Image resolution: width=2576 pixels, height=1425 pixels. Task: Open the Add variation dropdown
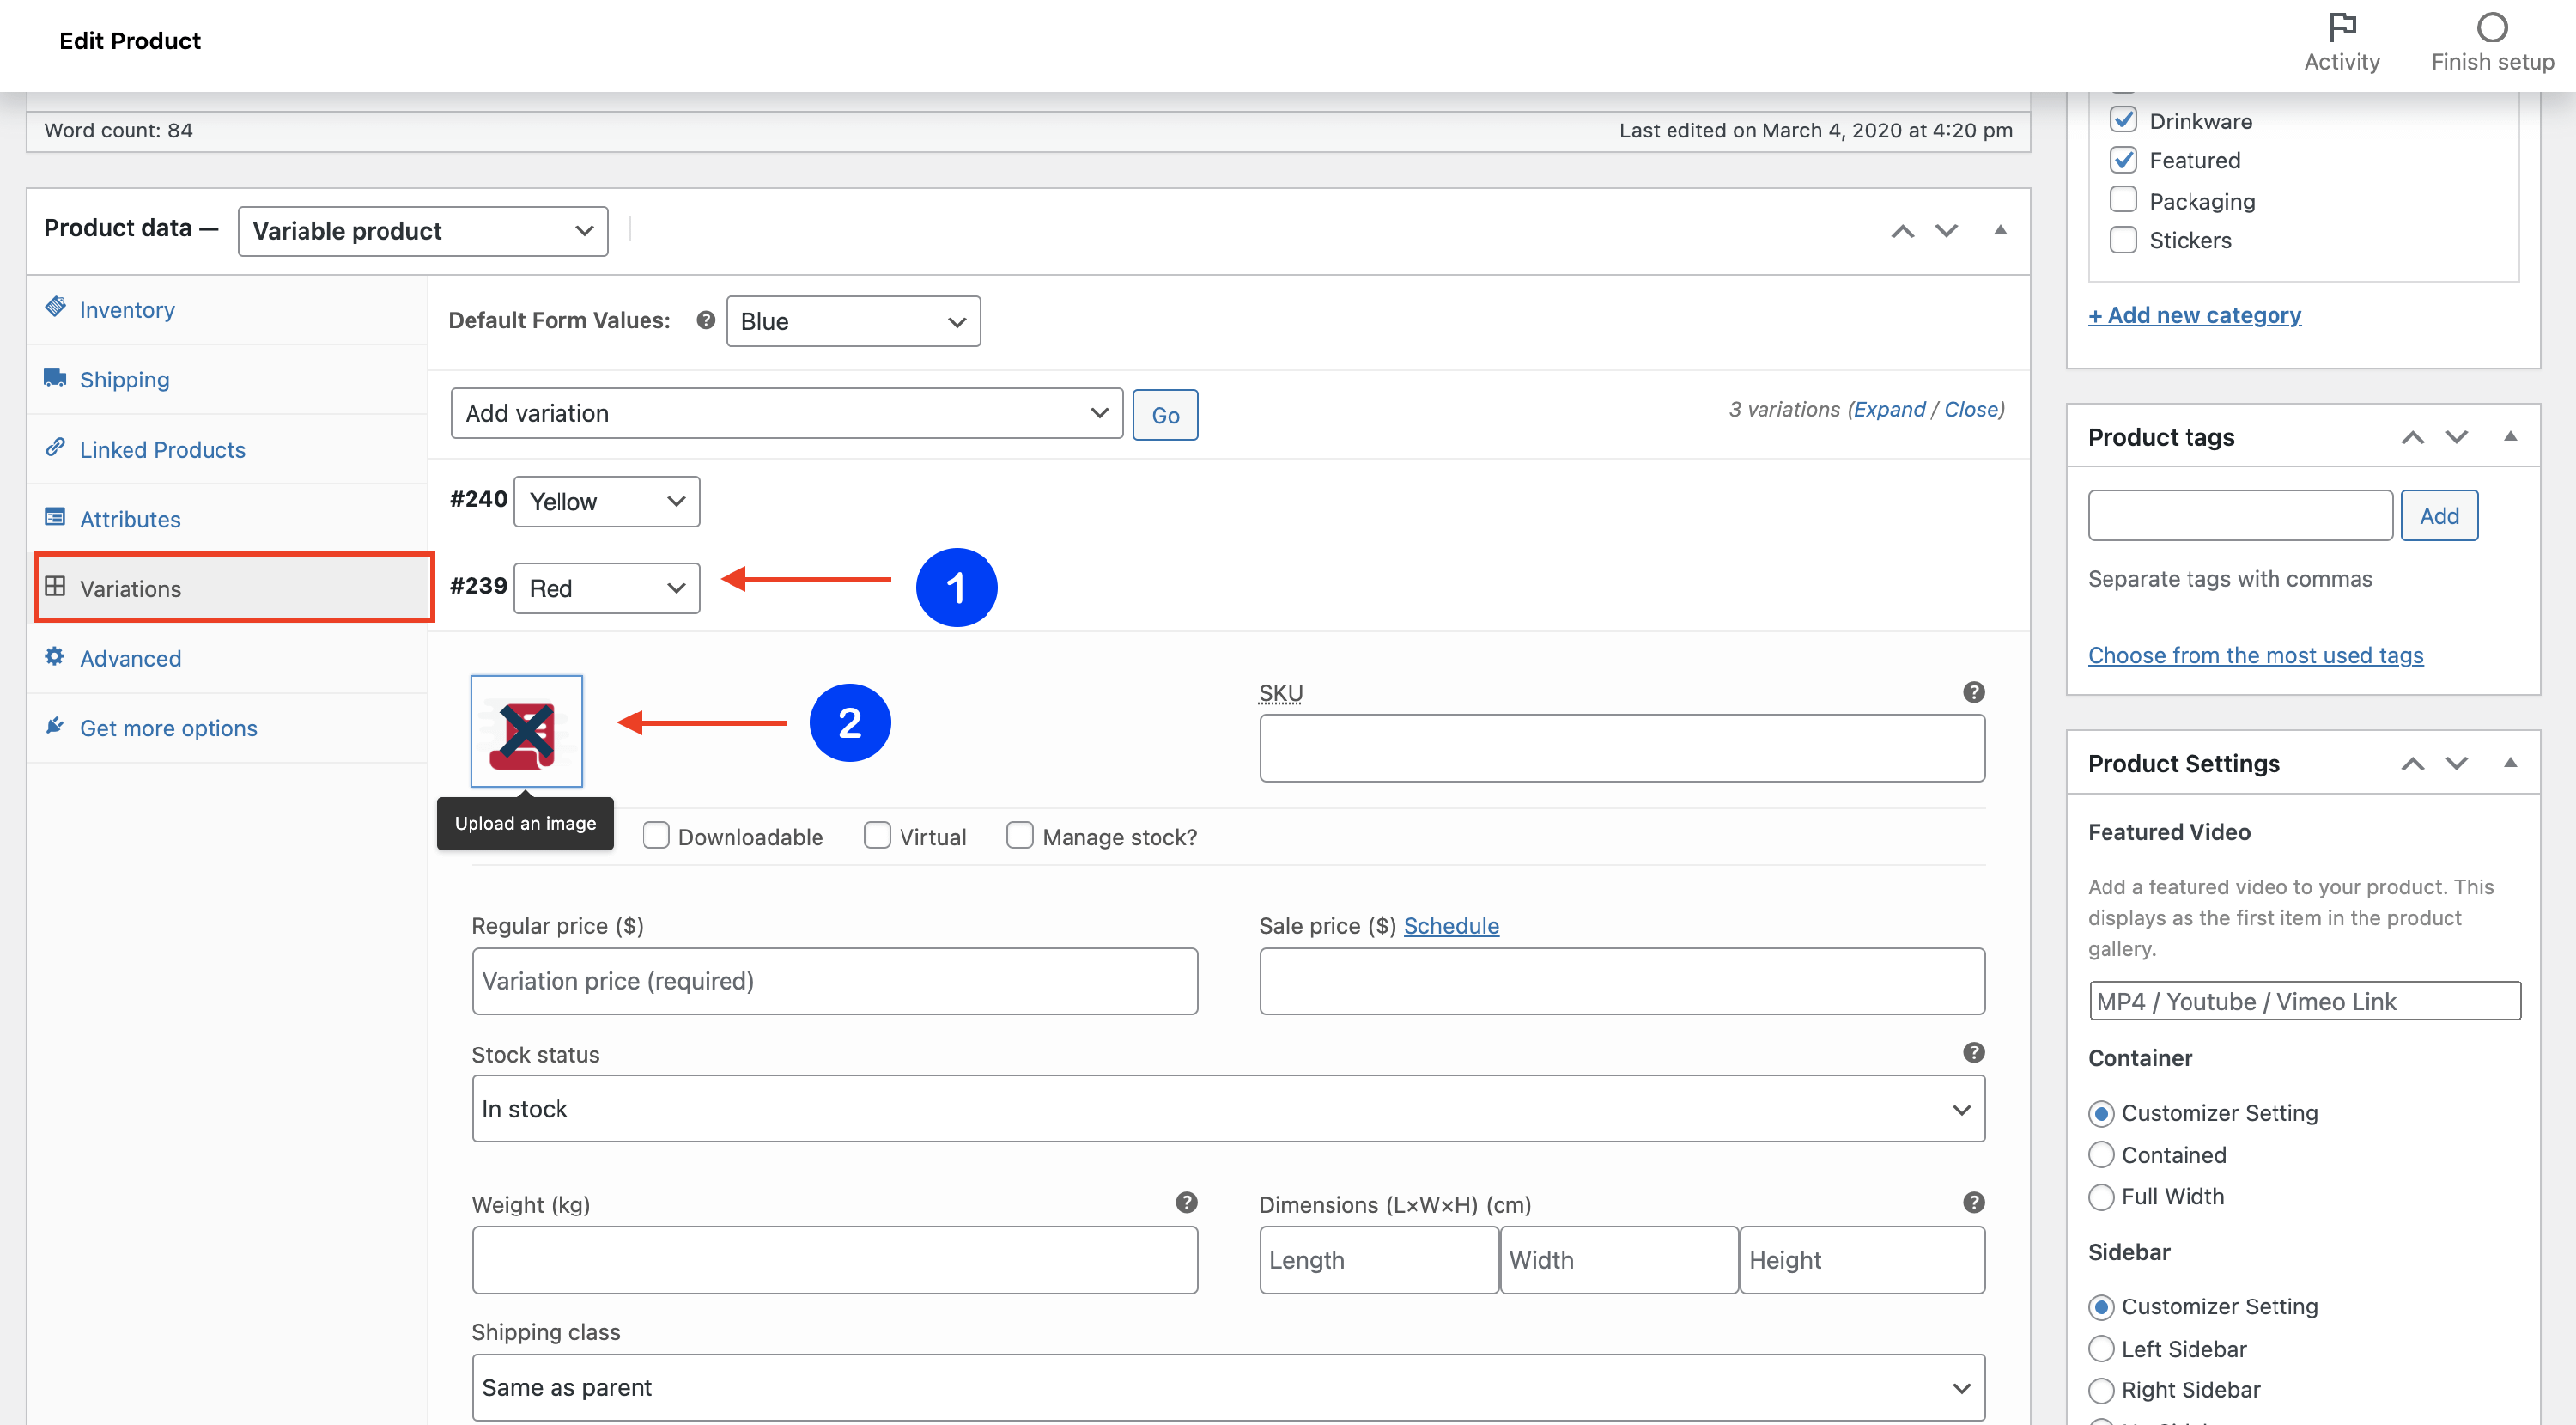(786, 413)
